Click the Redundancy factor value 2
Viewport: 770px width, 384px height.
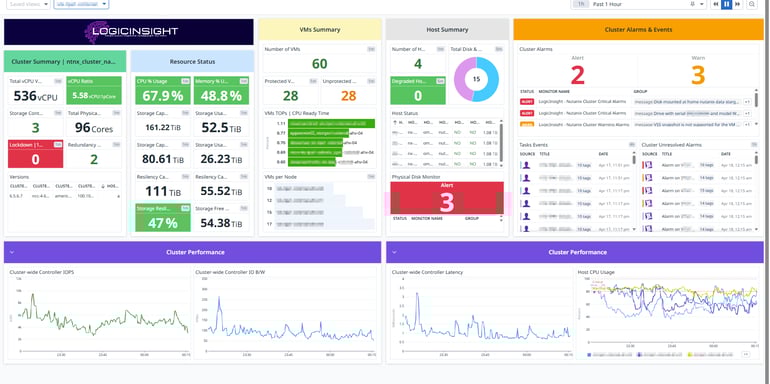click(94, 159)
